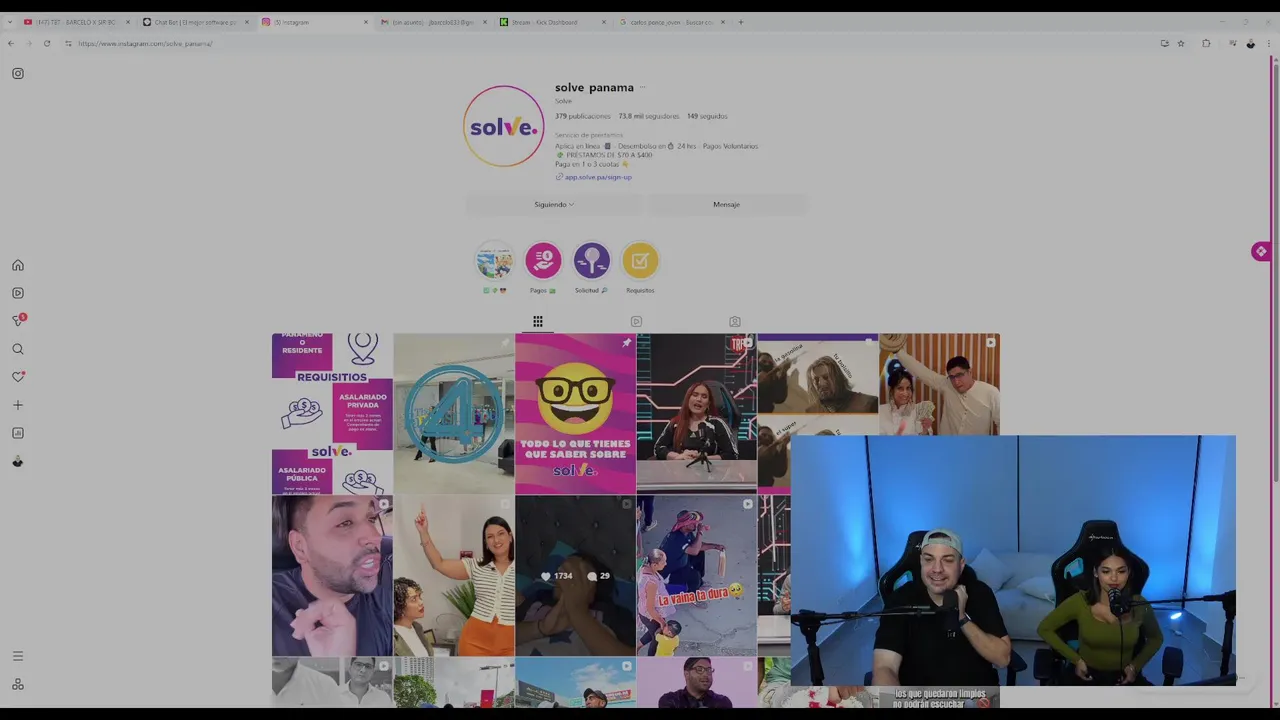Click the solve_panama username heading

coord(594,87)
